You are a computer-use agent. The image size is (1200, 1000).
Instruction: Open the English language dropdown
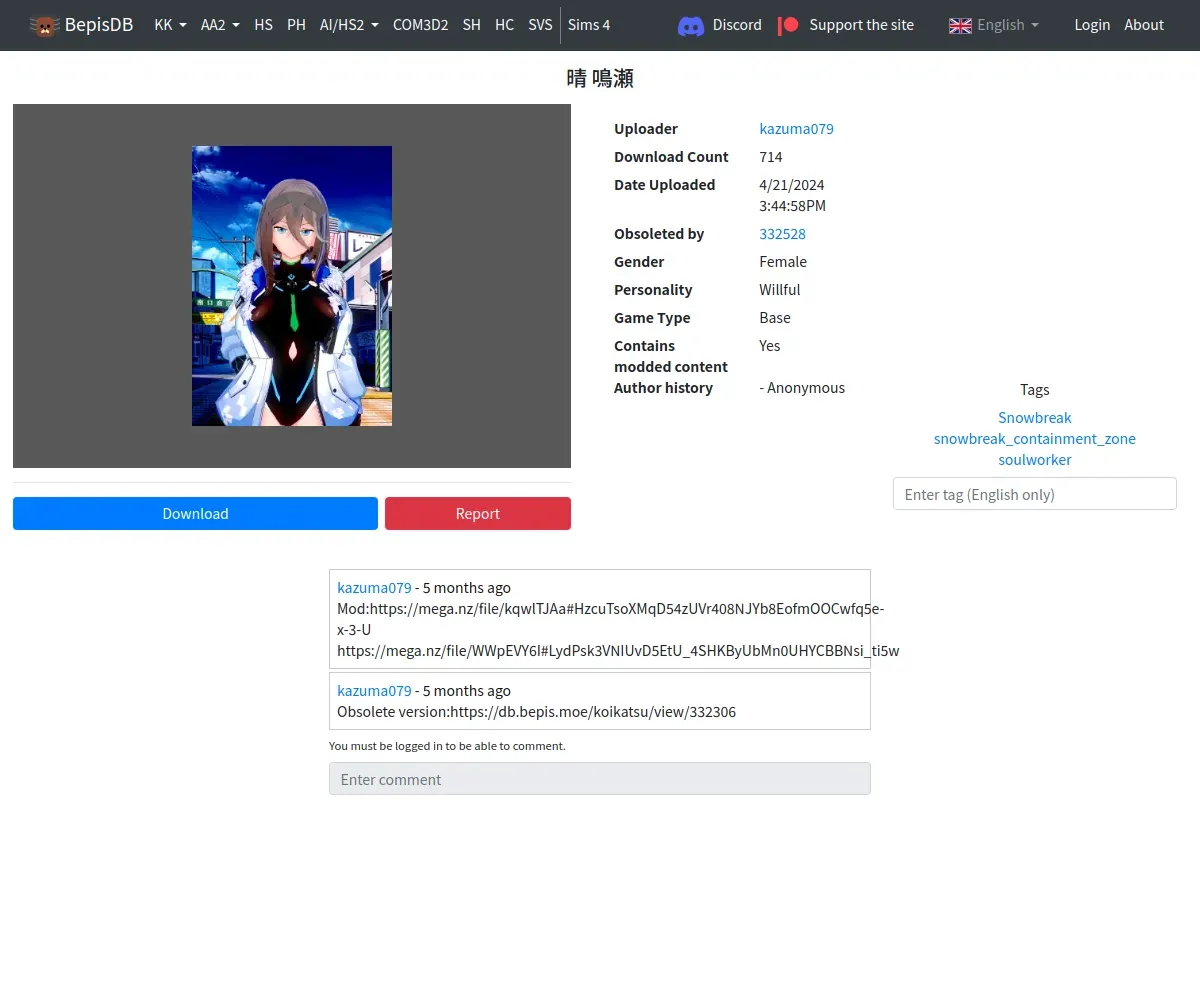pos(1008,25)
